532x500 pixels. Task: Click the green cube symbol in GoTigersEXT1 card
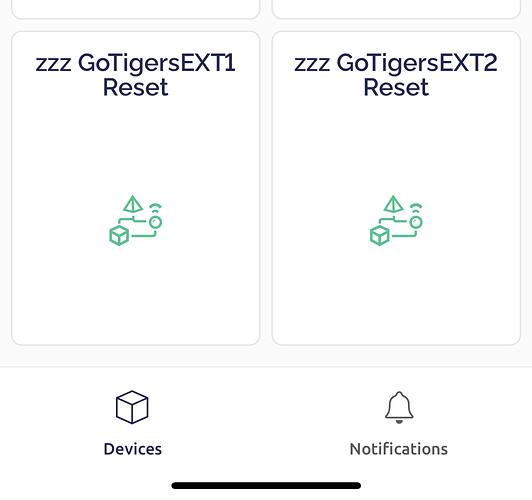[119, 235]
